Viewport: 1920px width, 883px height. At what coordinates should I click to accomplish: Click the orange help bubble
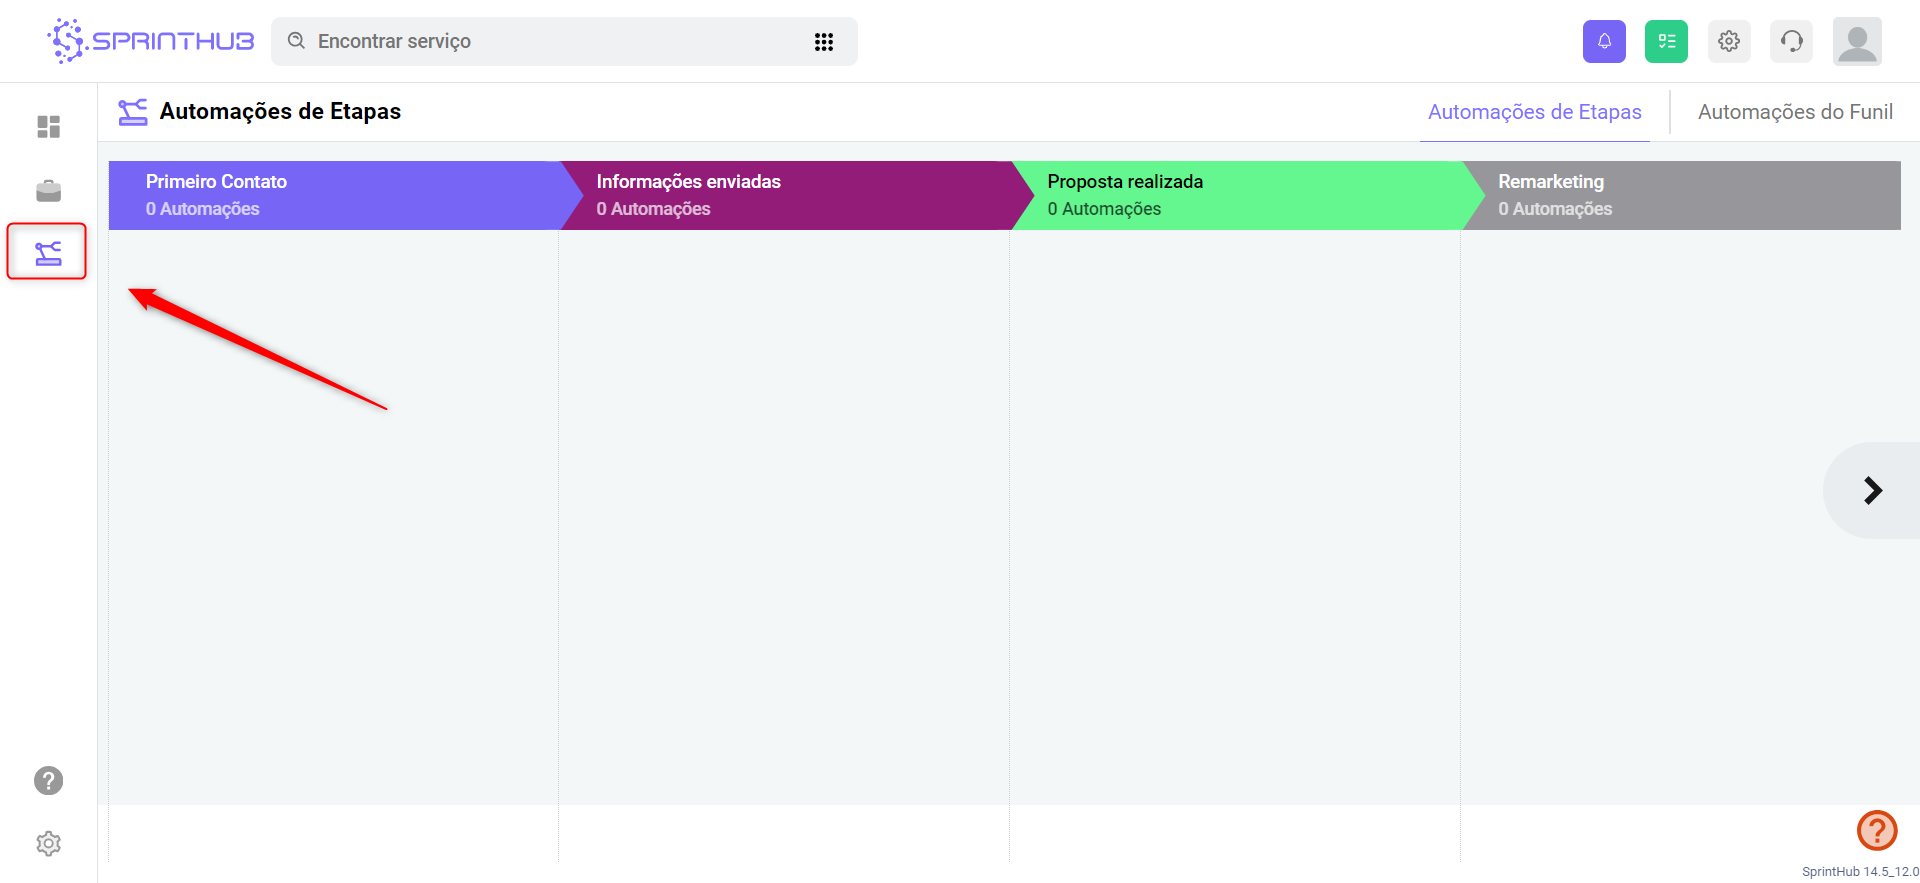pyautogui.click(x=1877, y=830)
